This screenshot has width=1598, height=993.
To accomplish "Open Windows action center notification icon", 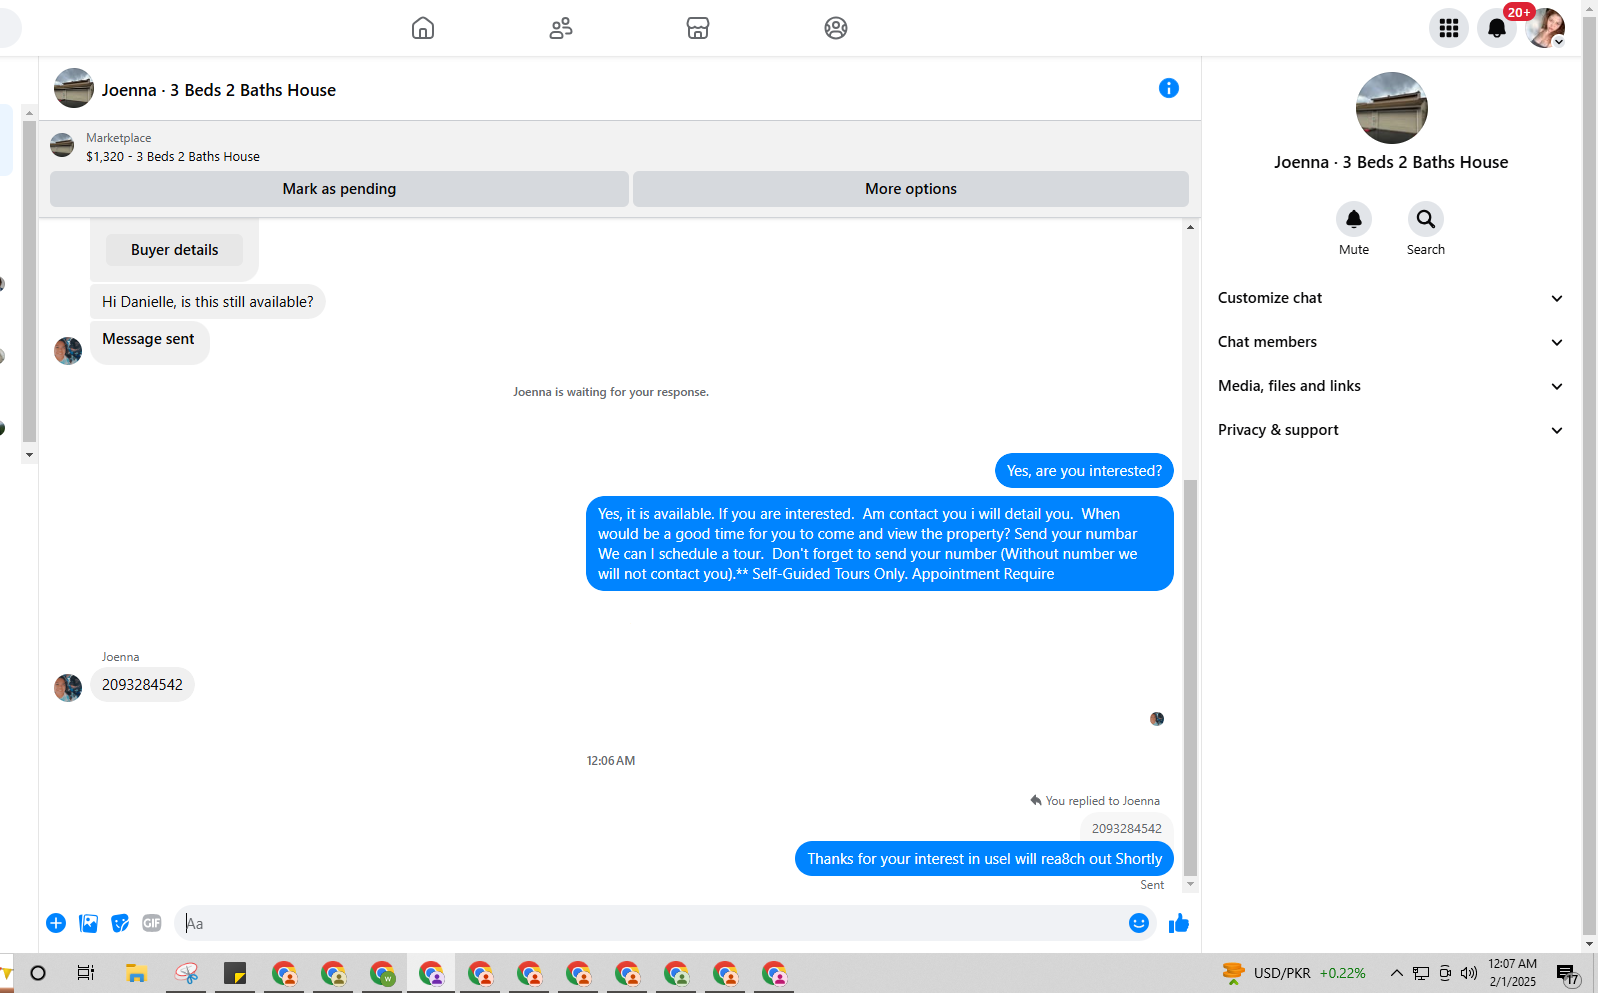I will coord(1567,973).
